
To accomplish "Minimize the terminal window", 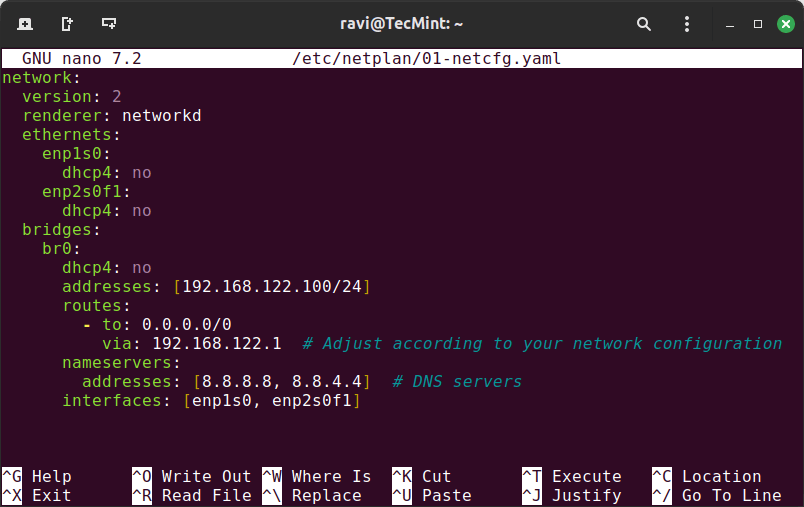I will 730,25.
